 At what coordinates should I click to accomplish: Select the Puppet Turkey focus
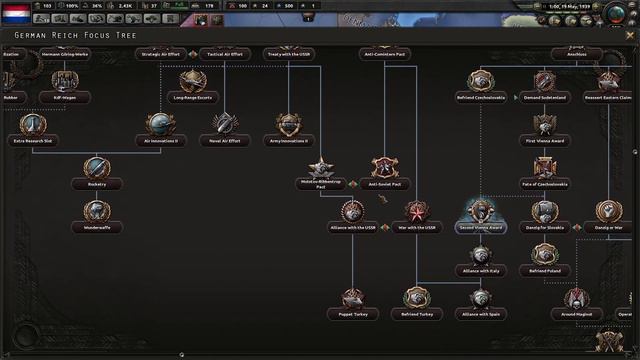[353, 303]
